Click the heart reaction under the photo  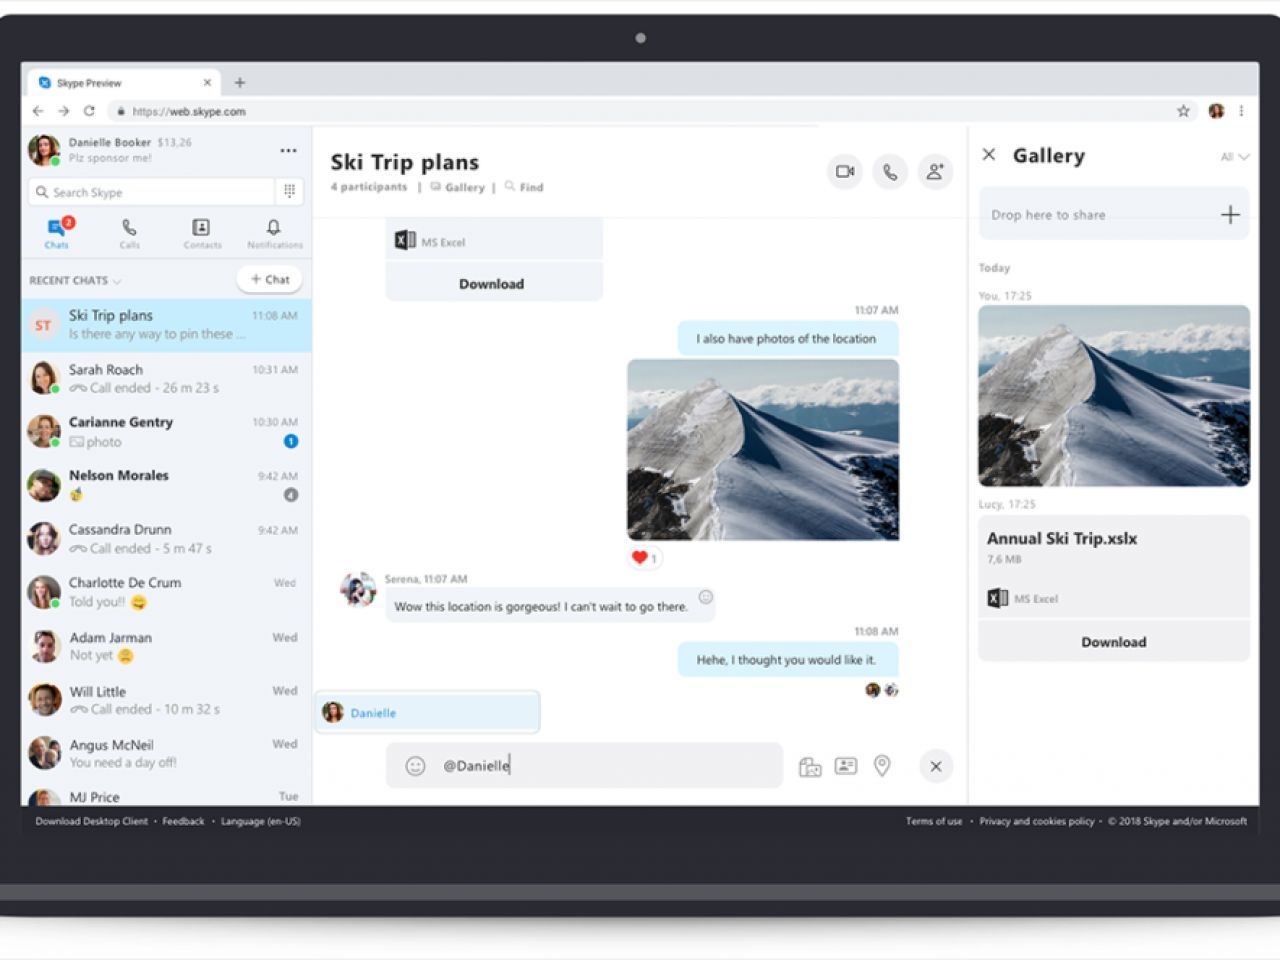click(644, 558)
